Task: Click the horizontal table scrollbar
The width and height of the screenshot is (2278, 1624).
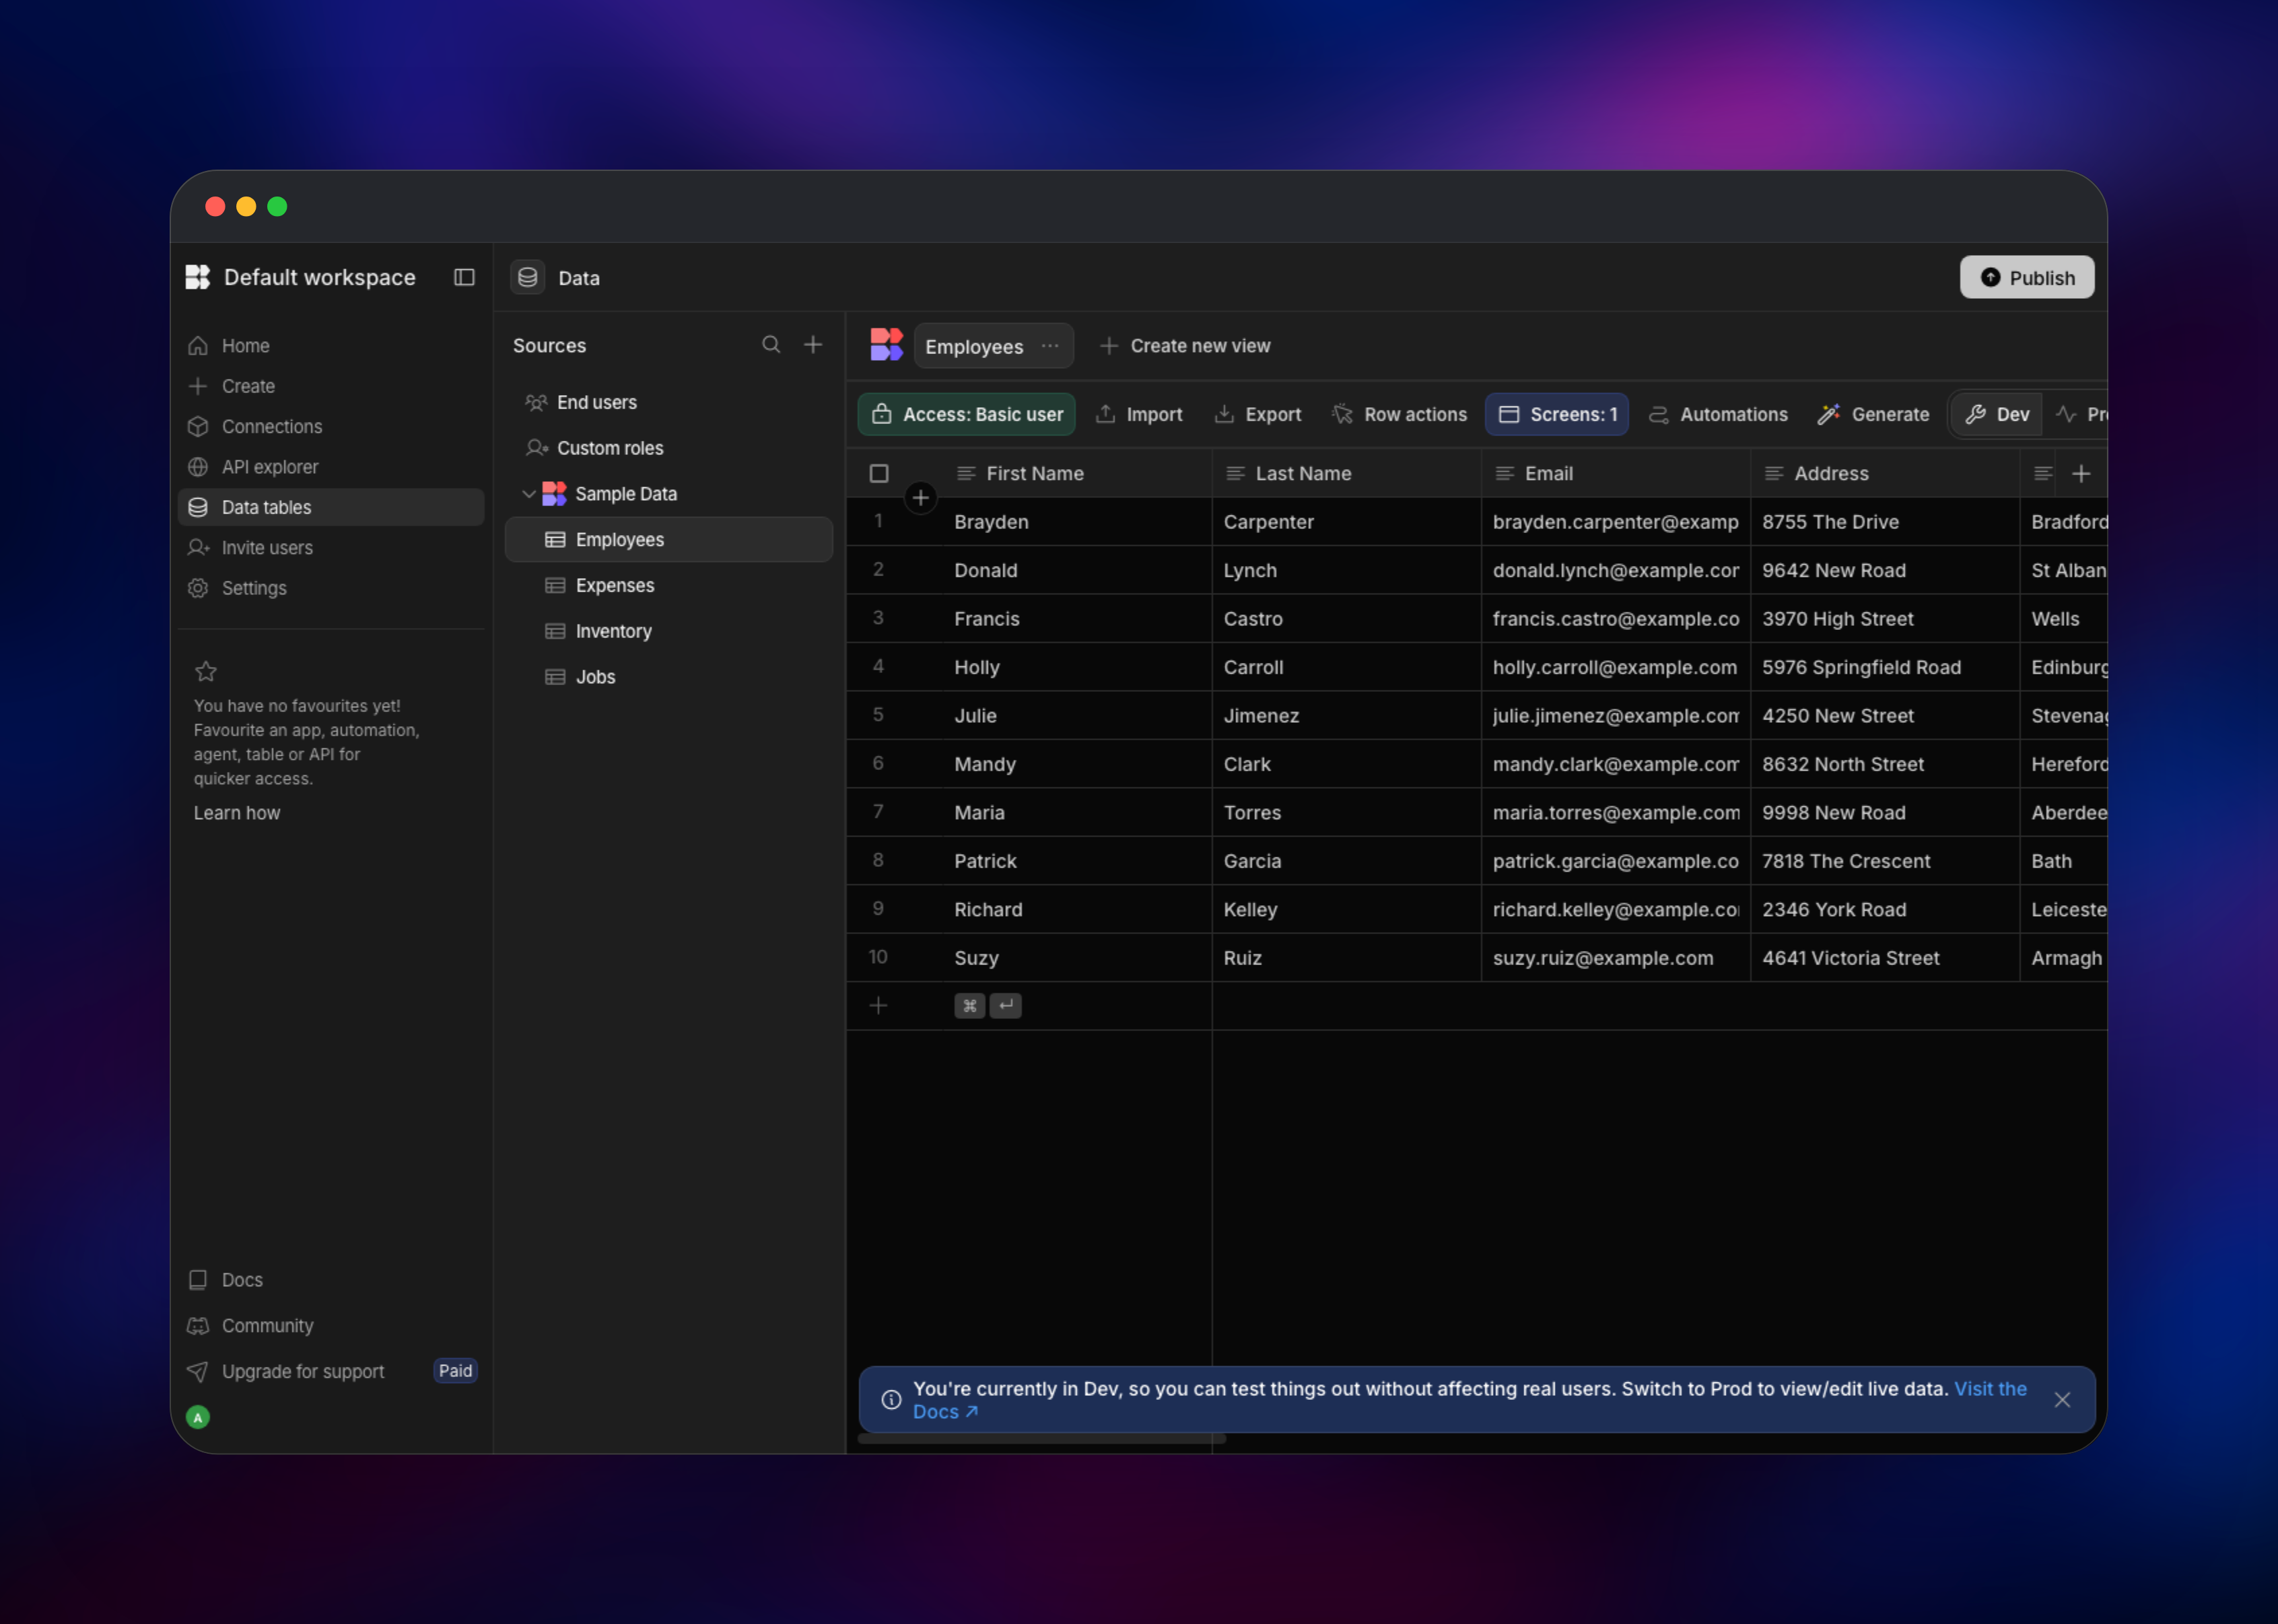Action: 1041,1440
